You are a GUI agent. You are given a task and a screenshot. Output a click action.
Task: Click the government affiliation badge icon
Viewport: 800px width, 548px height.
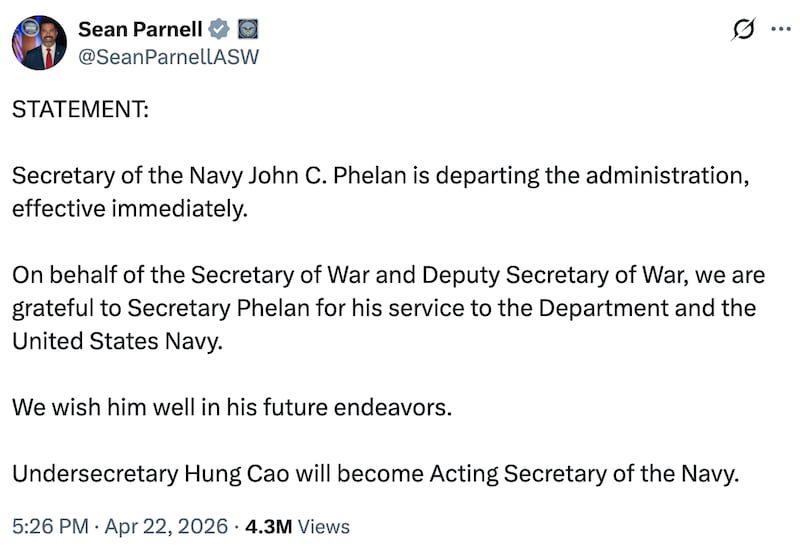coord(248,30)
